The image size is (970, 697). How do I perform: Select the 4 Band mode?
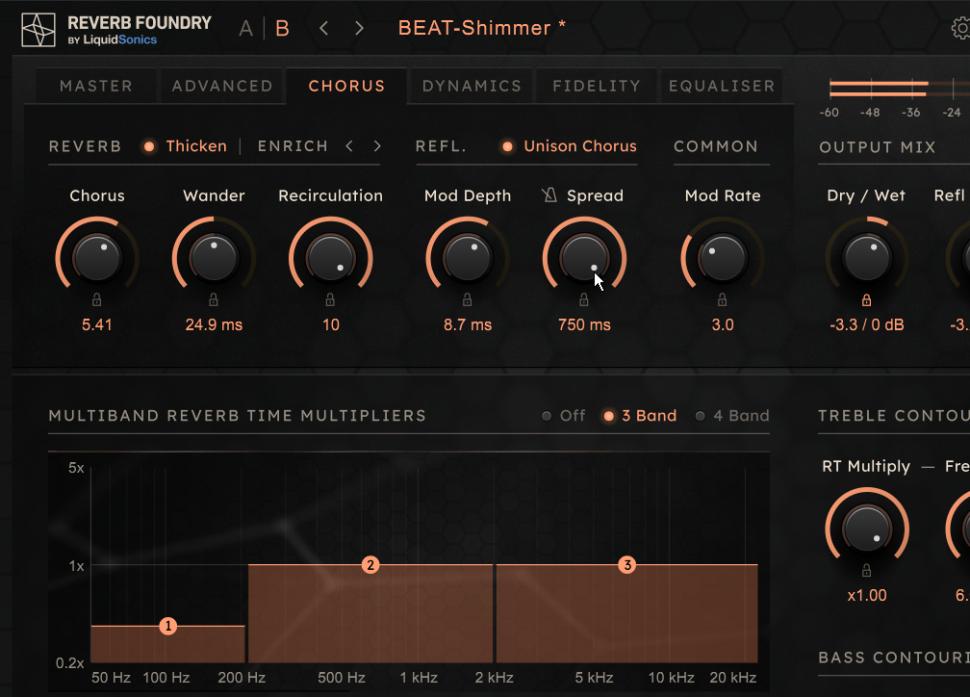click(x=732, y=416)
